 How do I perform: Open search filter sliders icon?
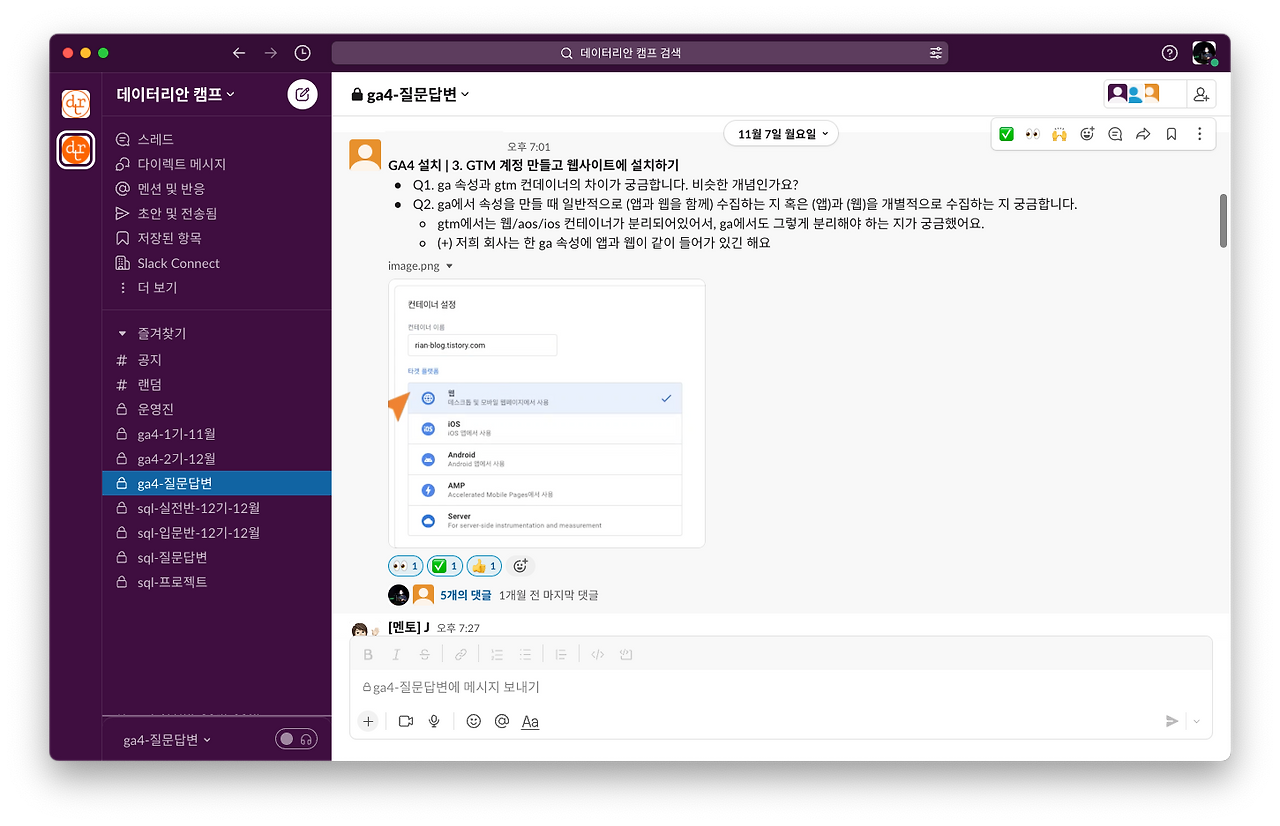[x=936, y=53]
